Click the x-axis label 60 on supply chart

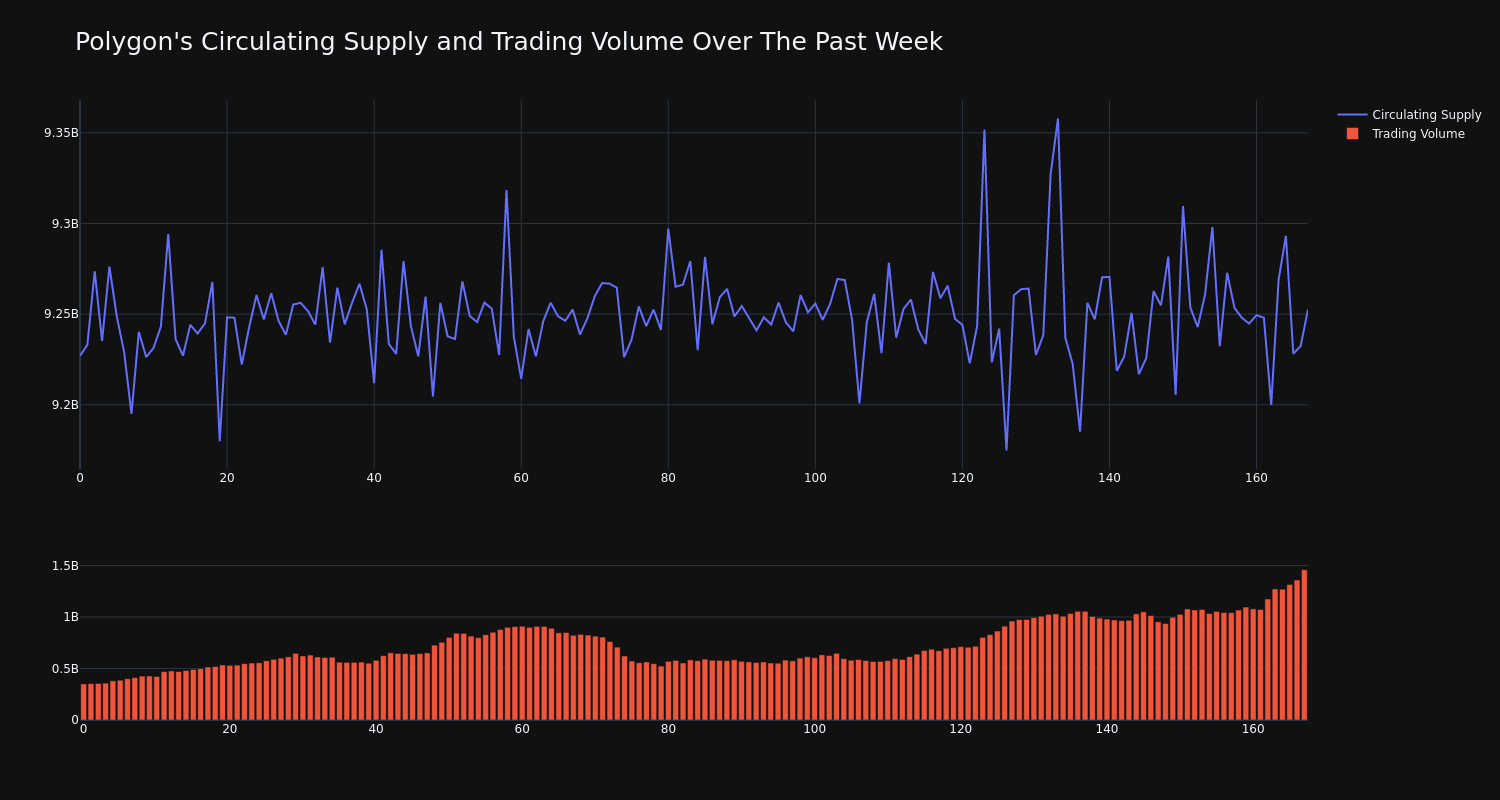tap(521, 478)
